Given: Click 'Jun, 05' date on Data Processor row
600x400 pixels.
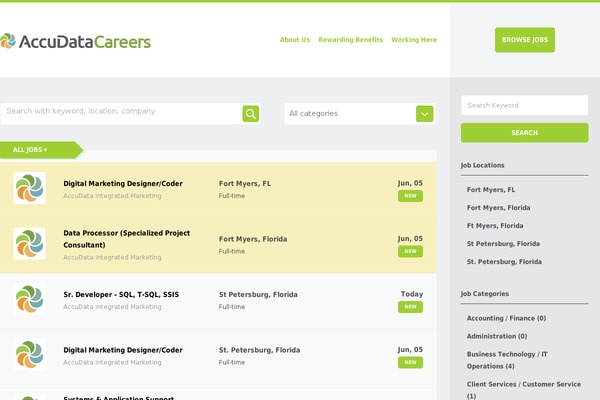Looking at the screenshot, I should (x=410, y=238).
